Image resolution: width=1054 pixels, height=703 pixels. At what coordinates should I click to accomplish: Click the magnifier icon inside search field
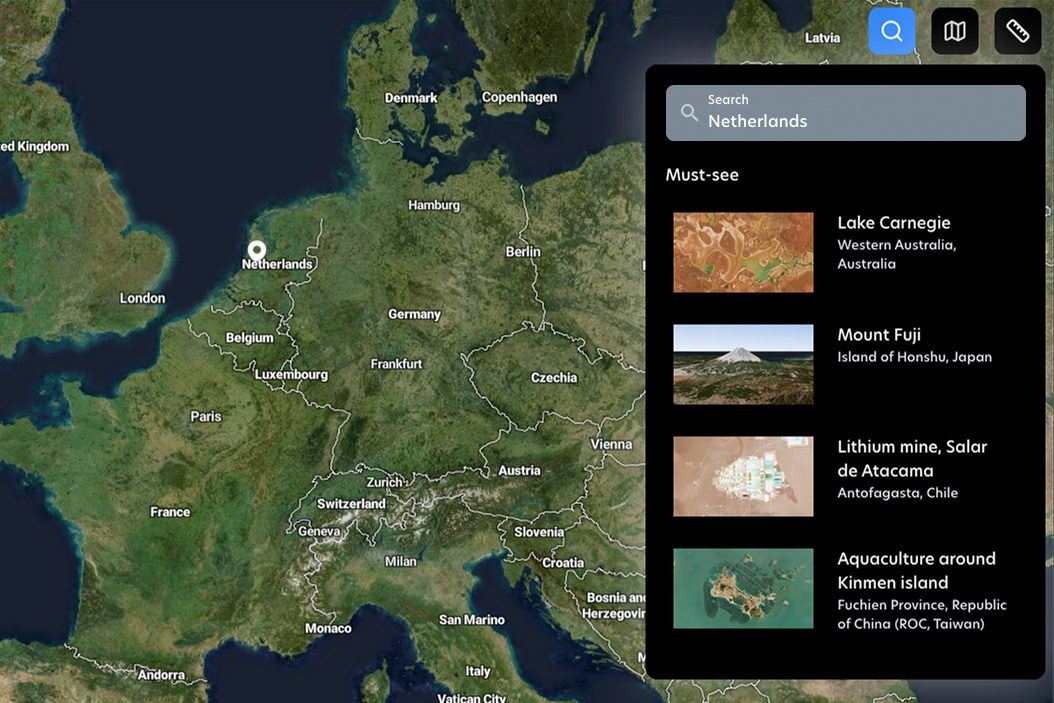[x=689, y=112]
